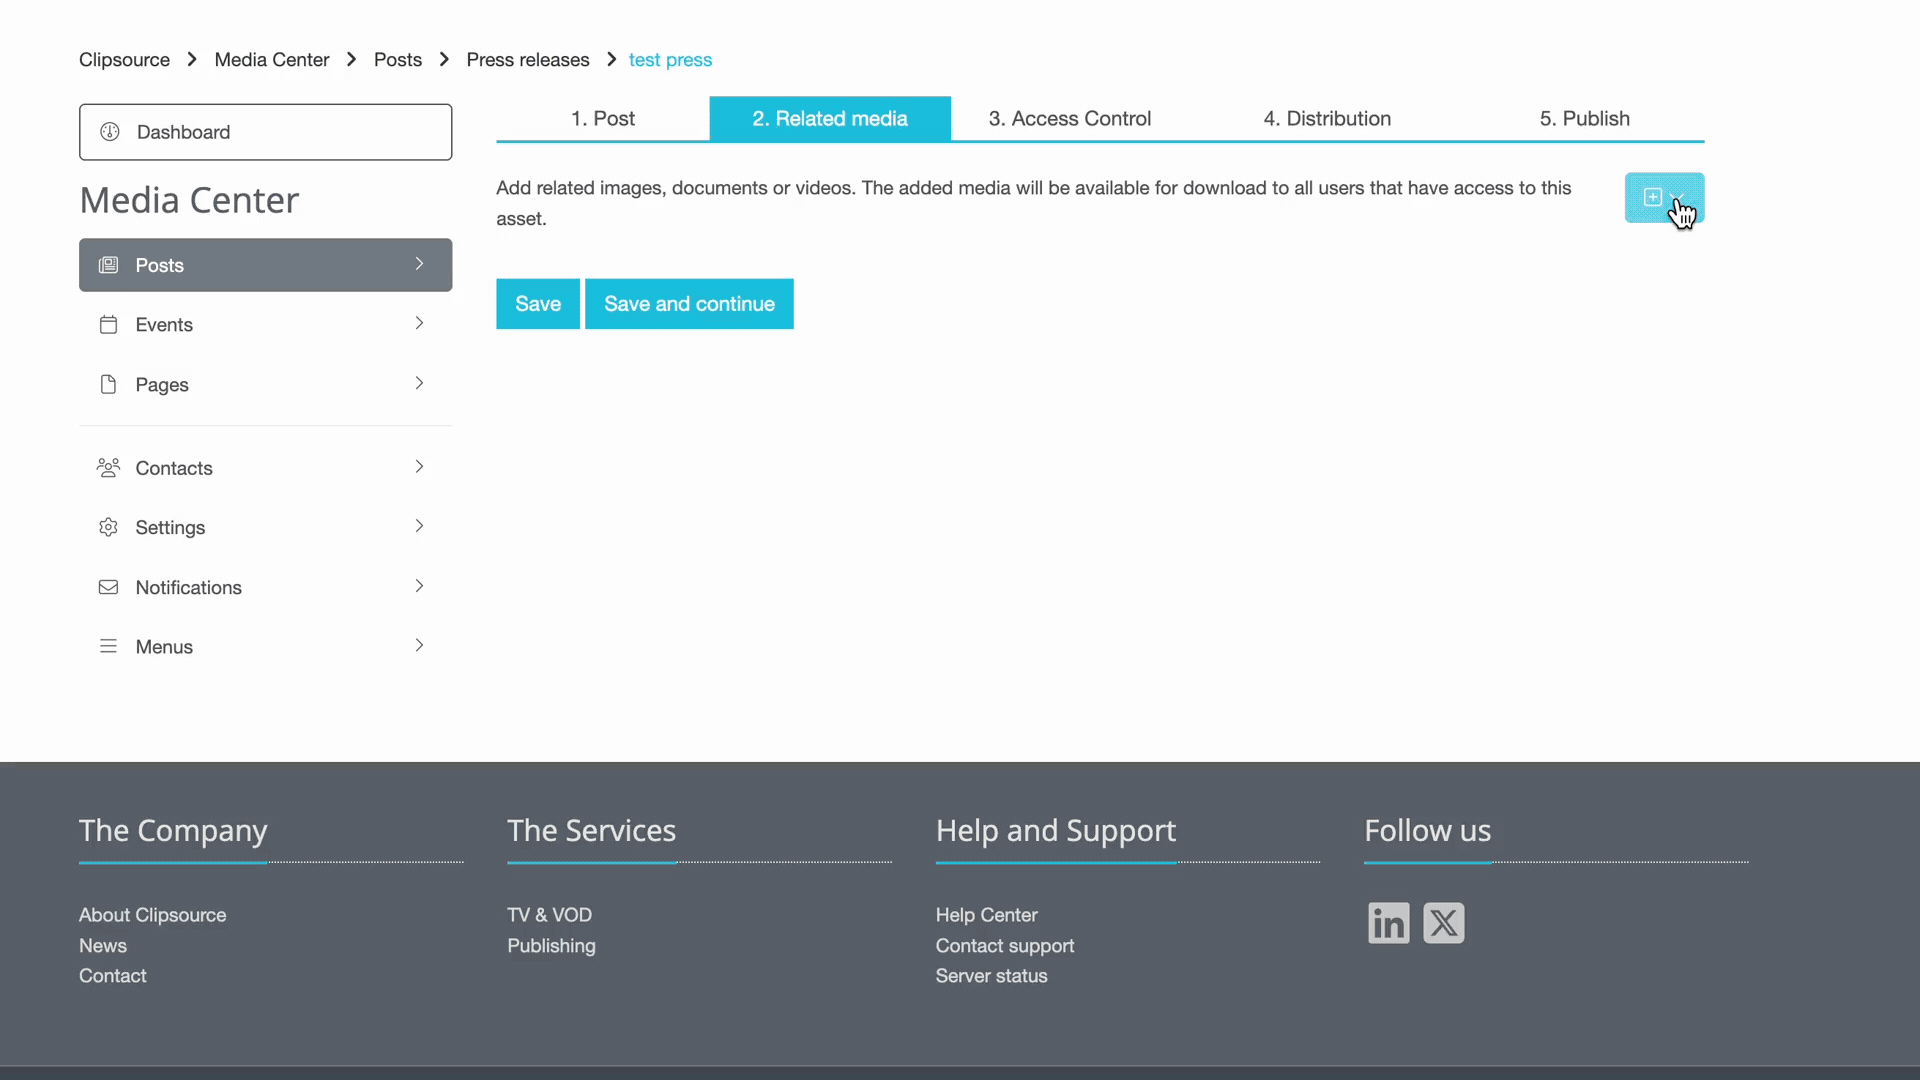Open About Clipsource footer link
This screenshot has height=1080, width=1920.
152,915
